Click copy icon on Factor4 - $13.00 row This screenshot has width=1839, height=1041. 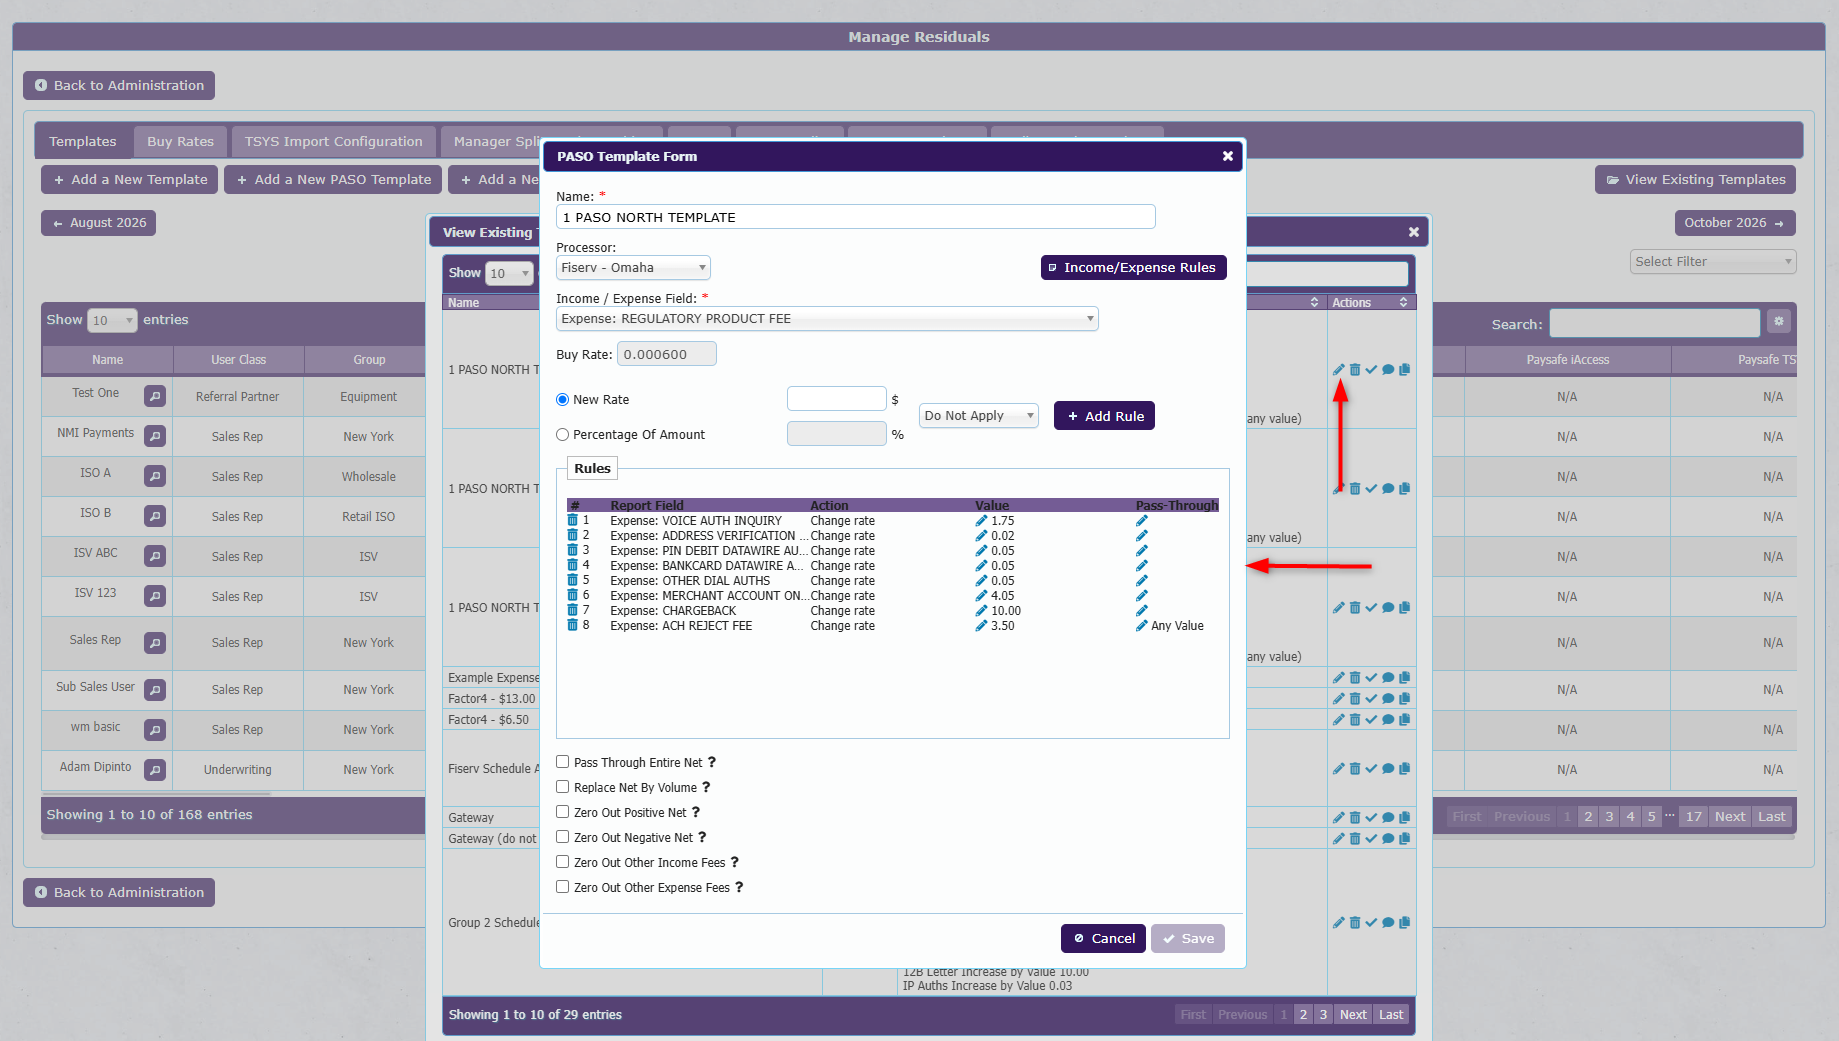pyautogui.click(x=1404, y=698)
